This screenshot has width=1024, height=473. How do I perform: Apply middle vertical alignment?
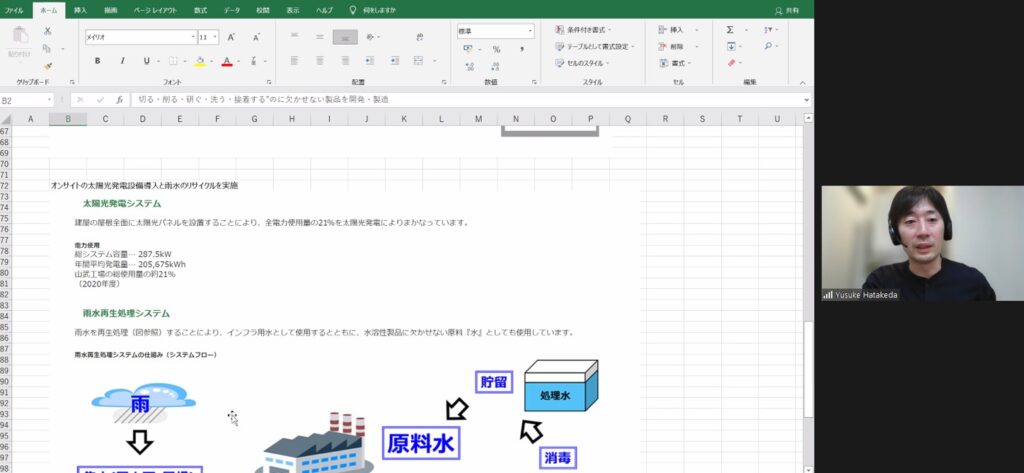tap(320, 37)
